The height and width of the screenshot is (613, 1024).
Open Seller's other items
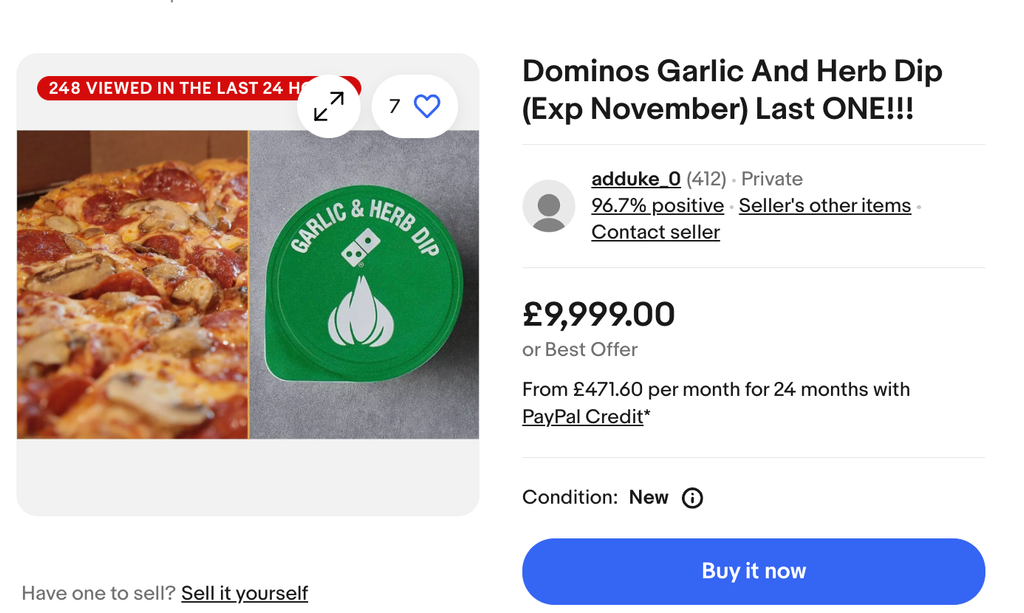pos(824,205)
